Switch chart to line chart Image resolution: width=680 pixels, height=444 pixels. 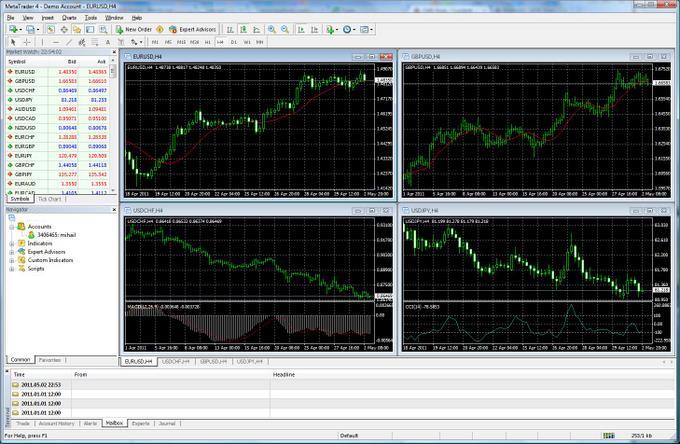257,29
